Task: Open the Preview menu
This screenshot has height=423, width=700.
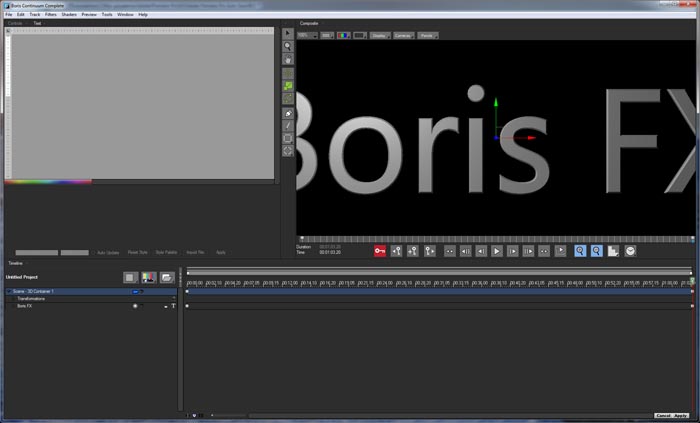Action: pyautogui.click(x=89, y=15)
